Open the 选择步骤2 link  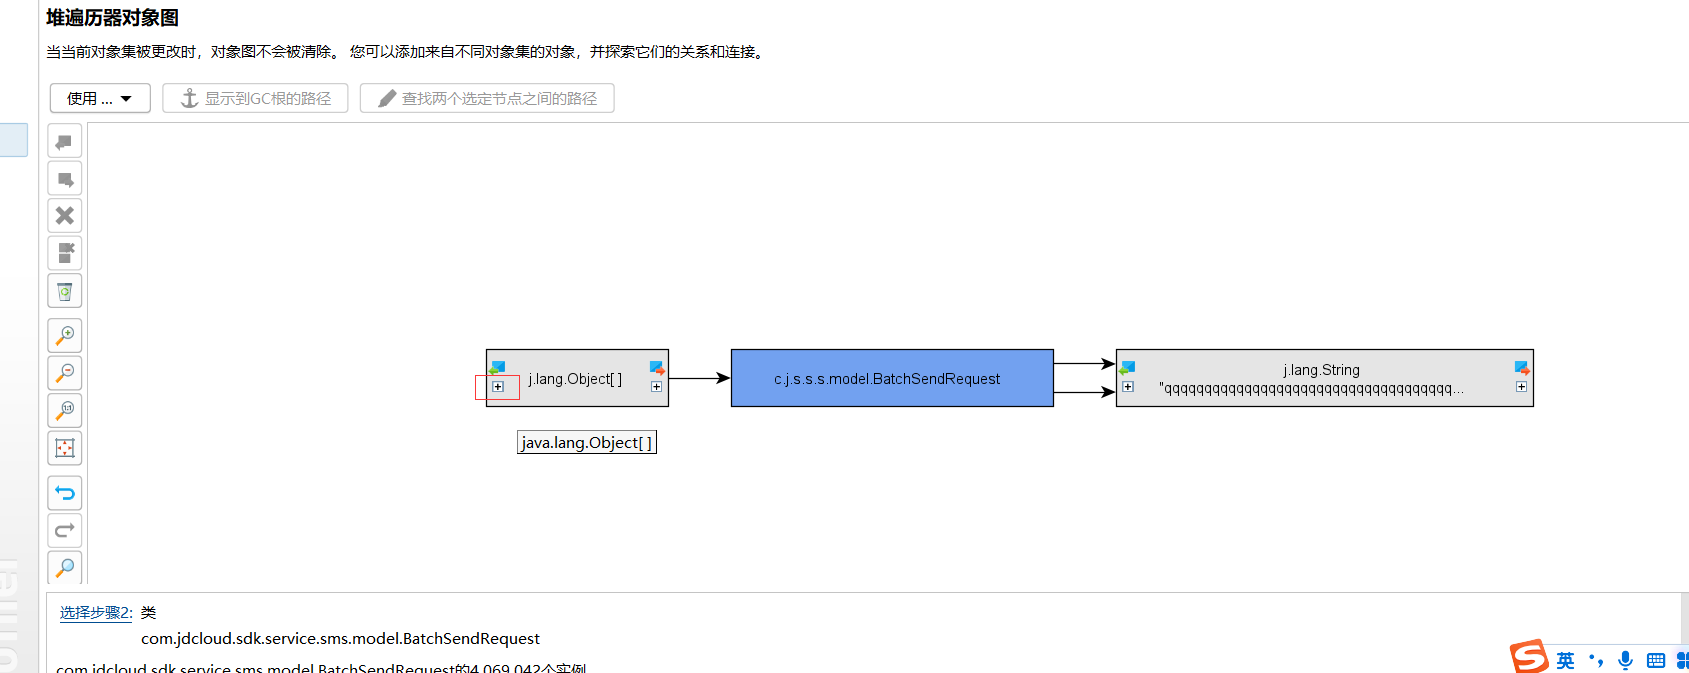pyautogui.click(x=96, y=613)
